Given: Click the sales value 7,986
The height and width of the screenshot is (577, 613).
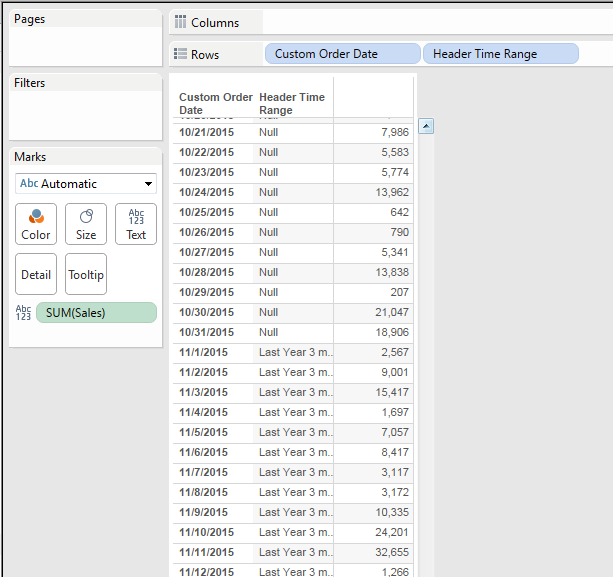Looking at the screenshot, I should (395, 132).
